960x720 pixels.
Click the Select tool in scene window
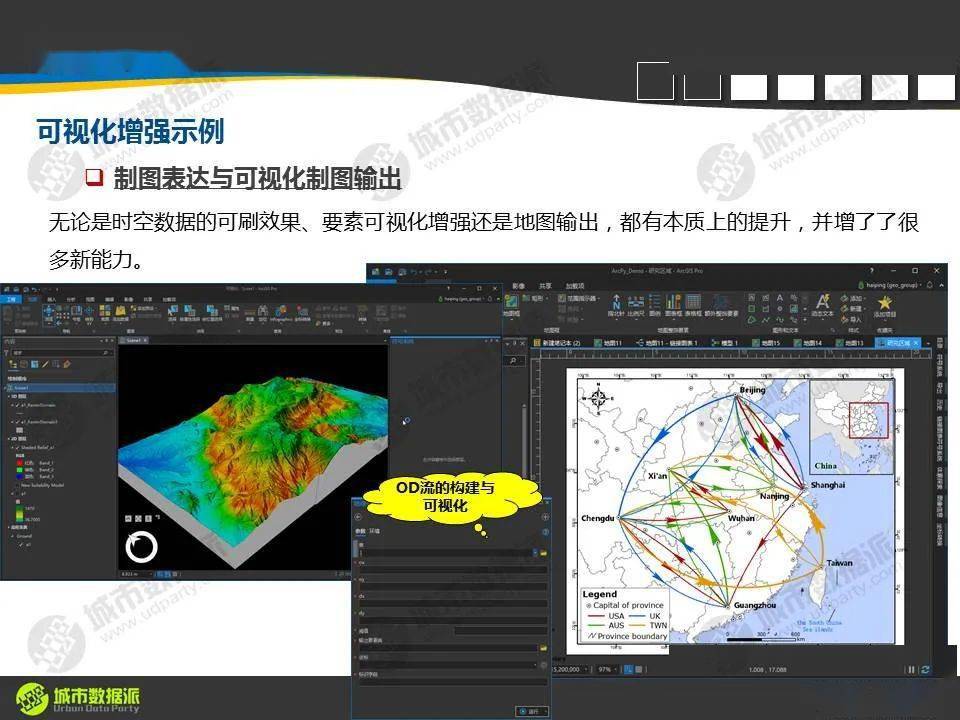coord(173,313)
